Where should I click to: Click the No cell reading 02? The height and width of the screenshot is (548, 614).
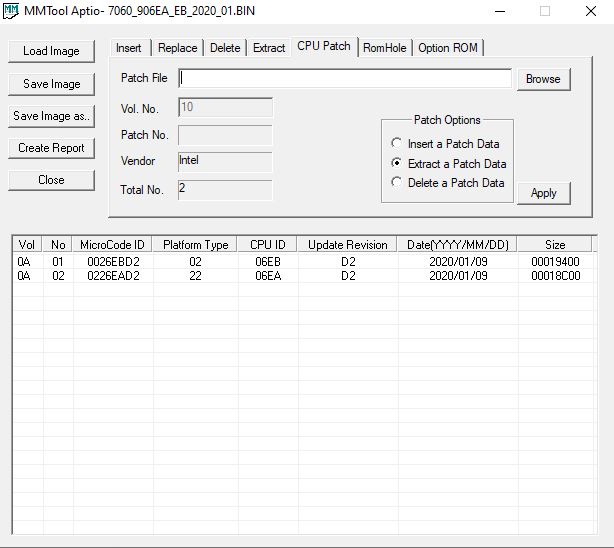(x=58, y=276)
